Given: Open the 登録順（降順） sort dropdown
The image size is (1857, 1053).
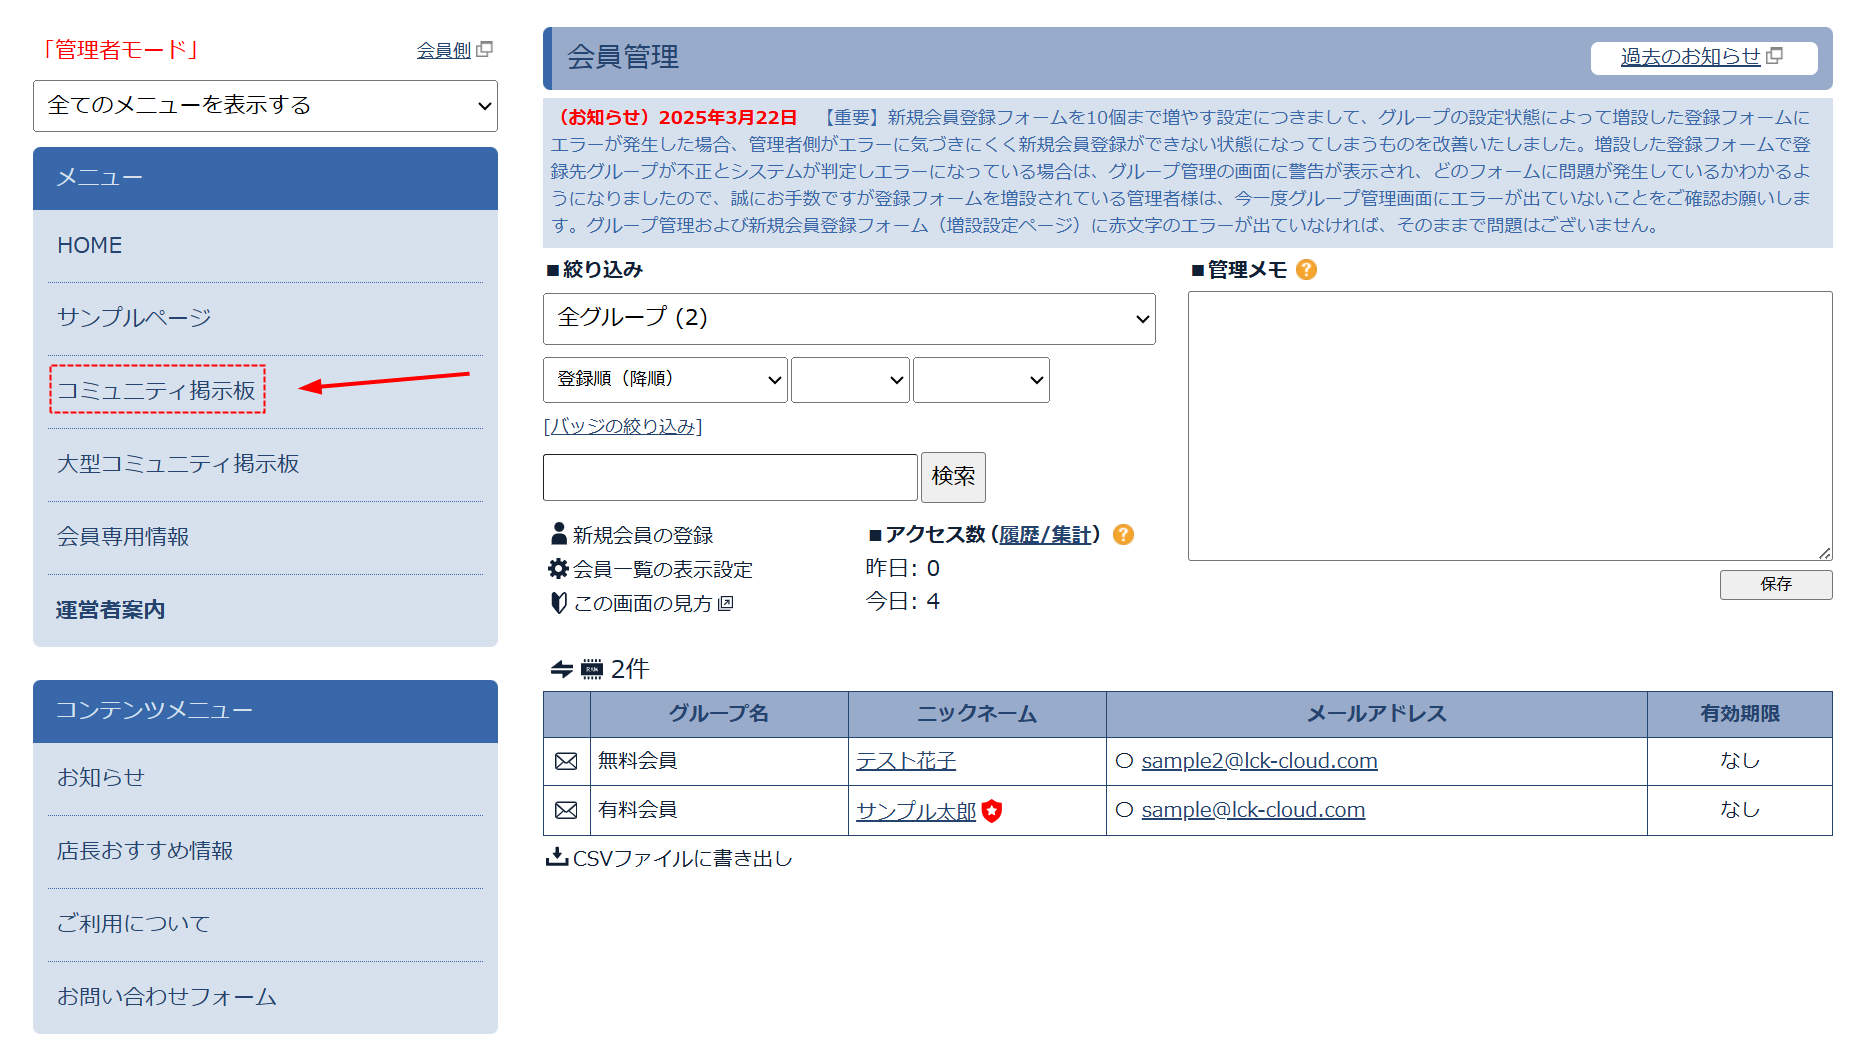Looking at the screenshot, I should tap(665, 380).
